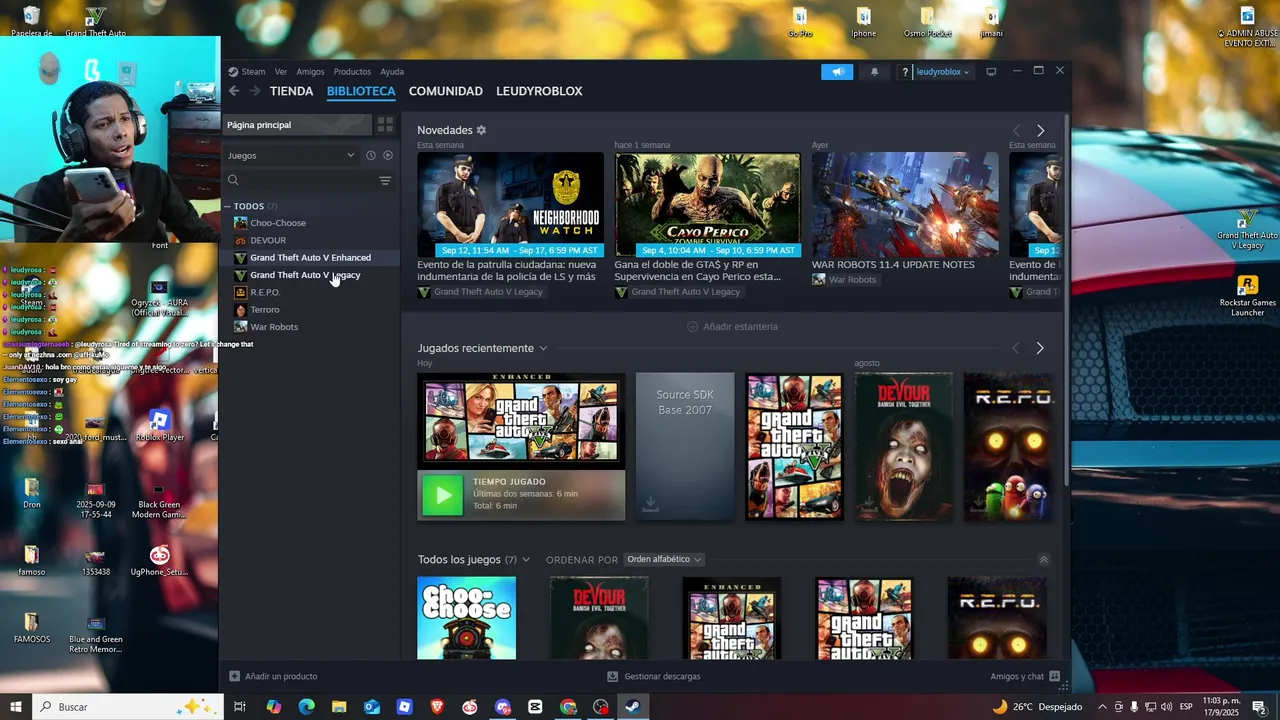Select Choo-Choose in the game list
This screenshot has width=1280, height=720.
278,223
